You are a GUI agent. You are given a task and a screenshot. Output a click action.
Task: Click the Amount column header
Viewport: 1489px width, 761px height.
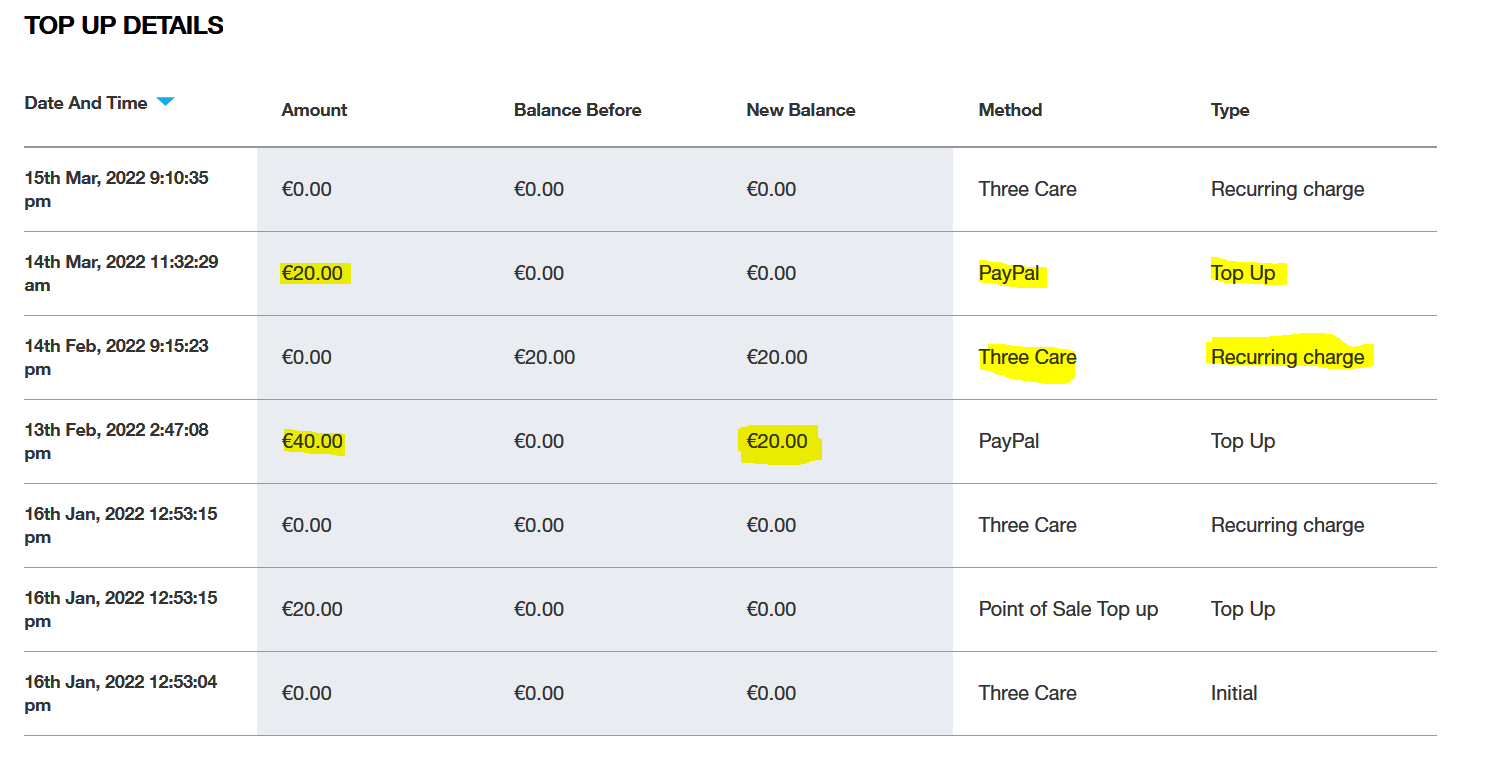pos(314,110)
